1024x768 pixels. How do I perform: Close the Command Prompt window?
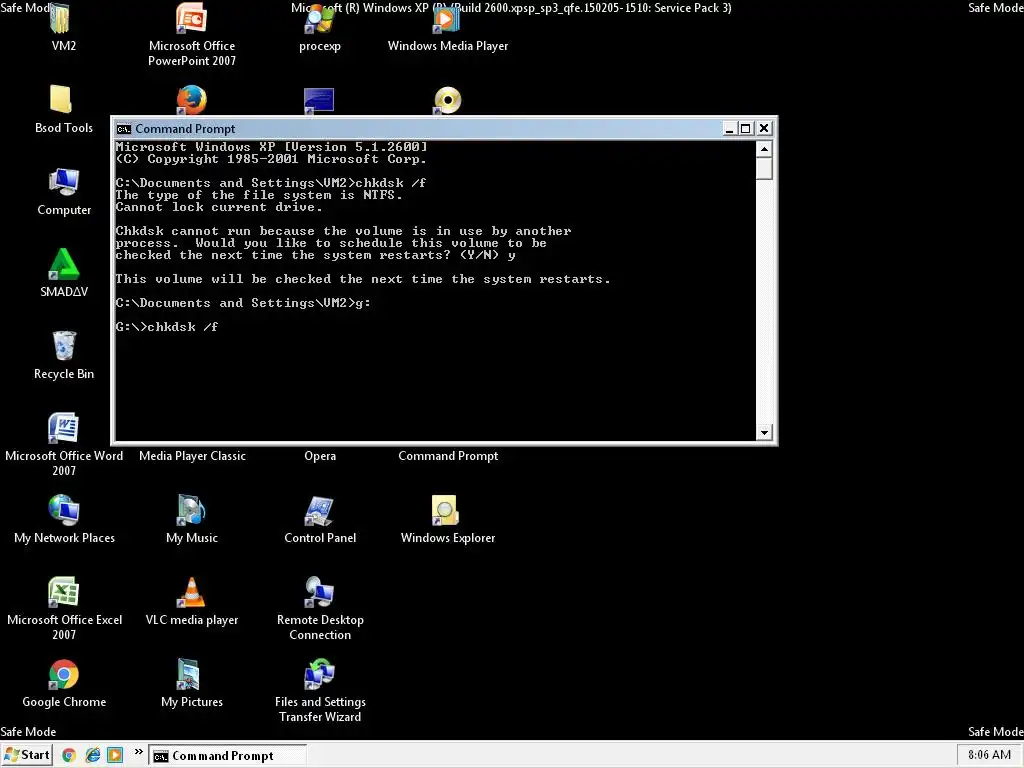763,129
